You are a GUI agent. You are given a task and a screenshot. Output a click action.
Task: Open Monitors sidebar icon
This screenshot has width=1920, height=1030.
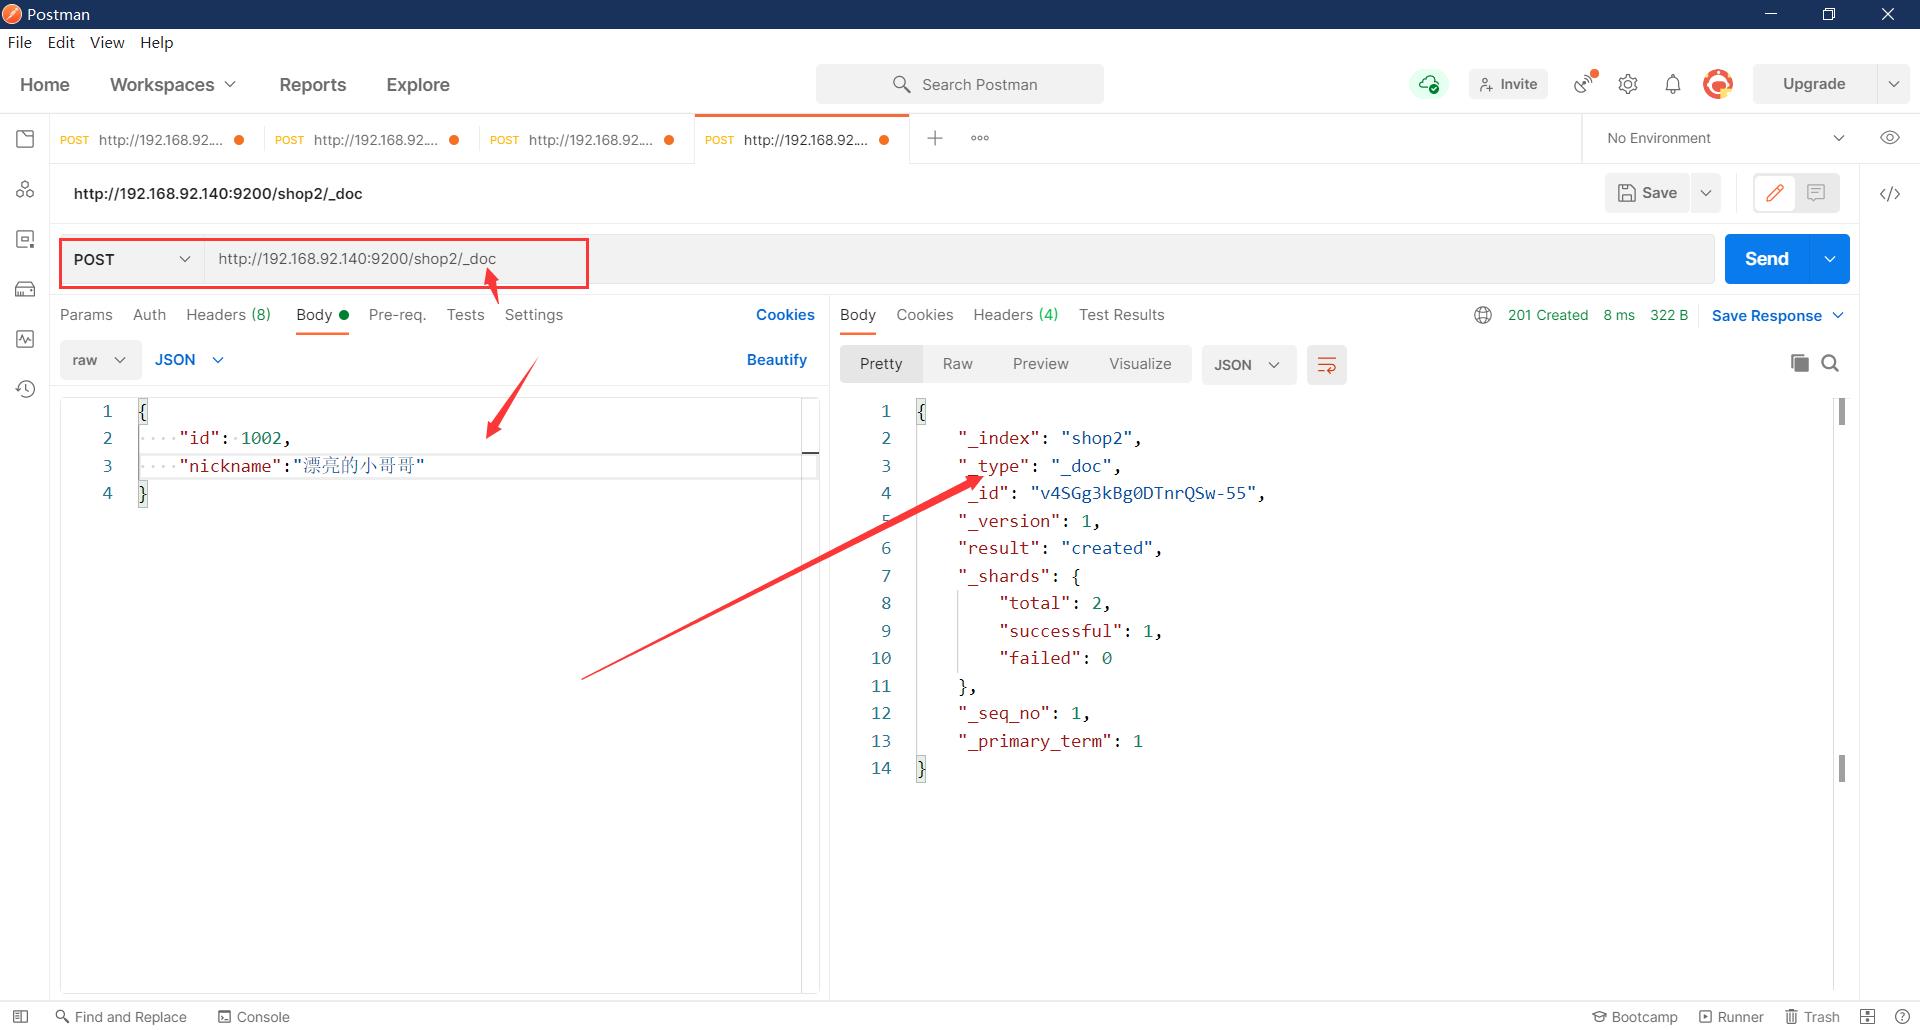(x=25, y=339)
